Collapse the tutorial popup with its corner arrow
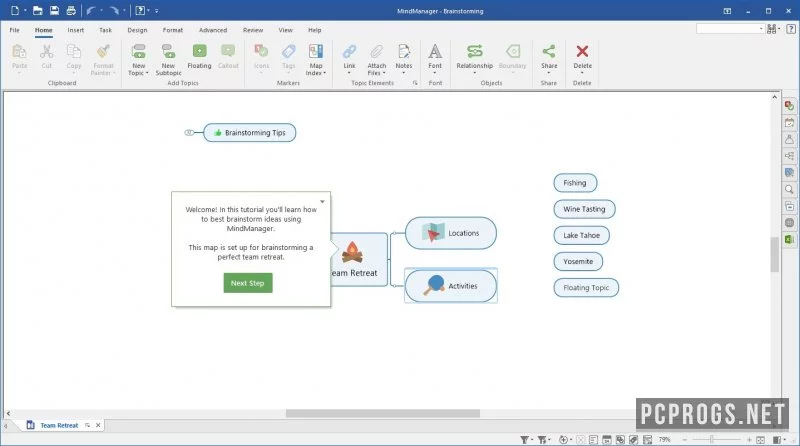The image size is (800, 446). tap(322, 201)
